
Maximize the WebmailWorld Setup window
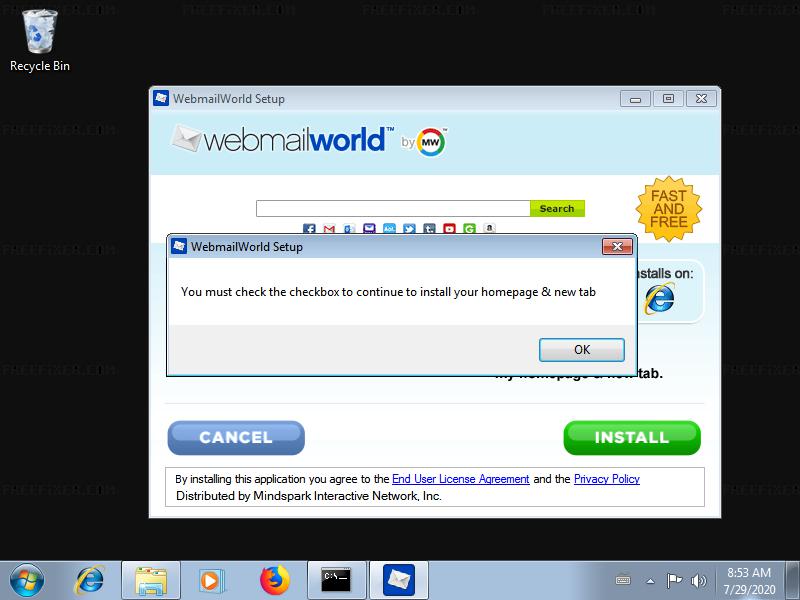pyautogui.click(x=668, y=98)
